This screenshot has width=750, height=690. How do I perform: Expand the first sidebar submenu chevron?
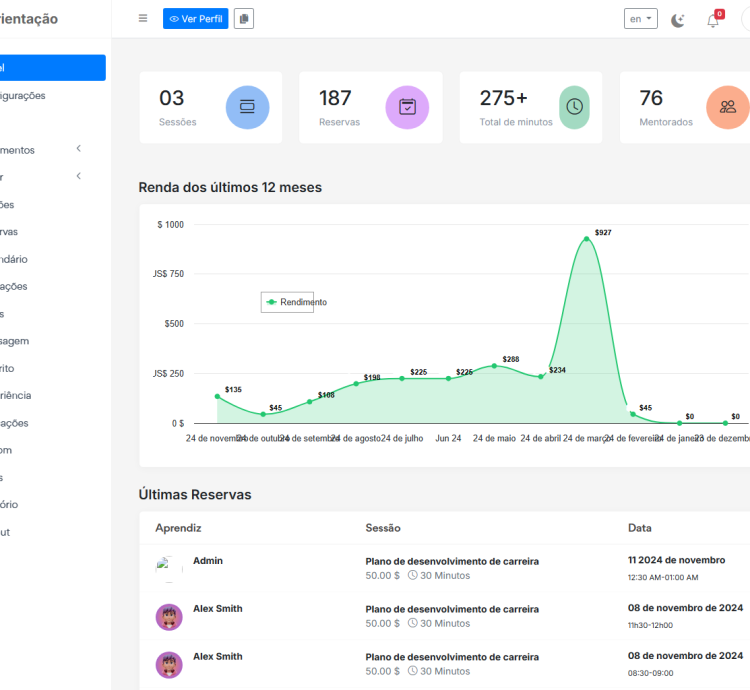[79, 150]
